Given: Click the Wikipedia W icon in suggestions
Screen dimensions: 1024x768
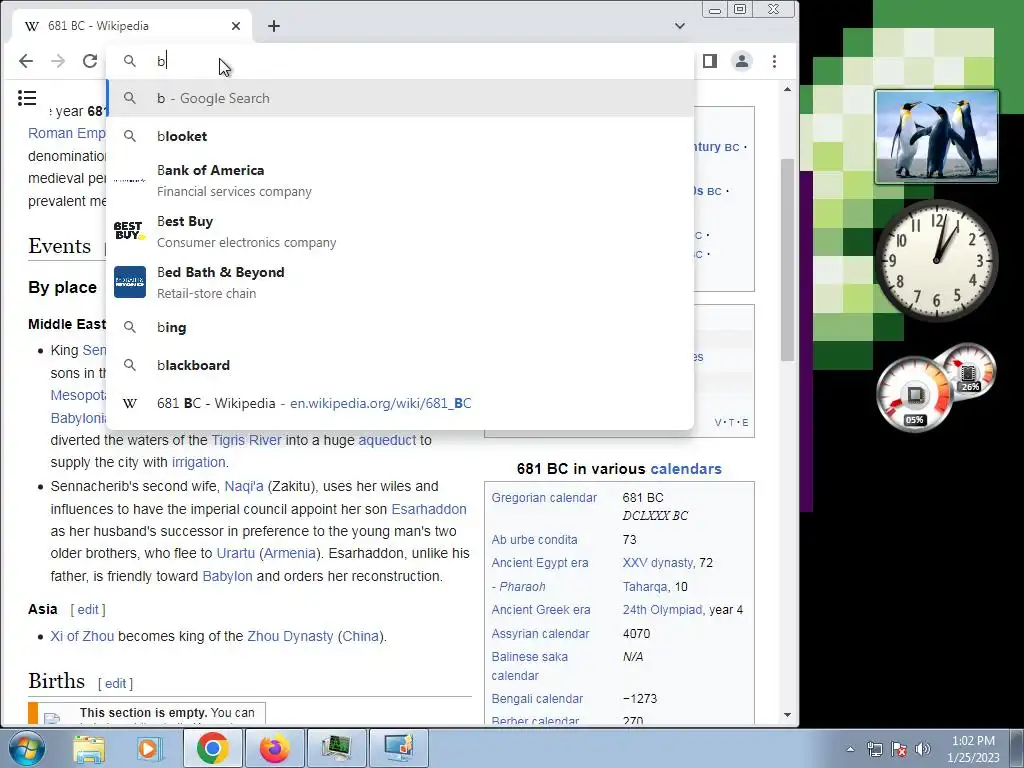Looking at the screenshot, I should pyautogui.click(x=129, y=404).
